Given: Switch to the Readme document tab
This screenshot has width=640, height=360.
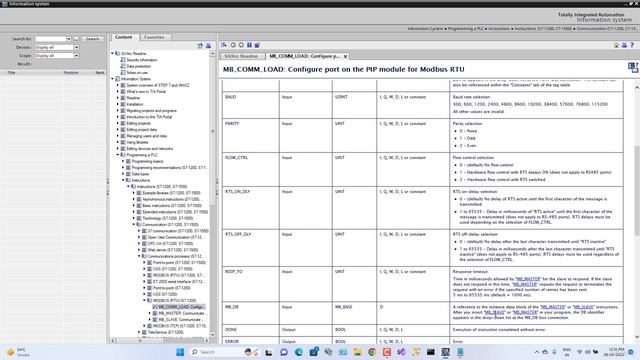Looking at the screenshot, I should [242, 56].
